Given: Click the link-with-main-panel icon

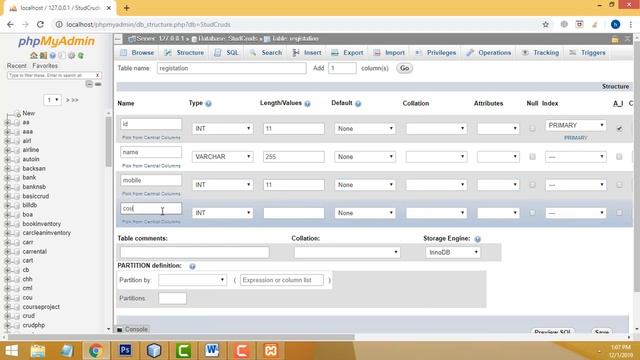Looking at the screenshot, I should pos(98,84).
